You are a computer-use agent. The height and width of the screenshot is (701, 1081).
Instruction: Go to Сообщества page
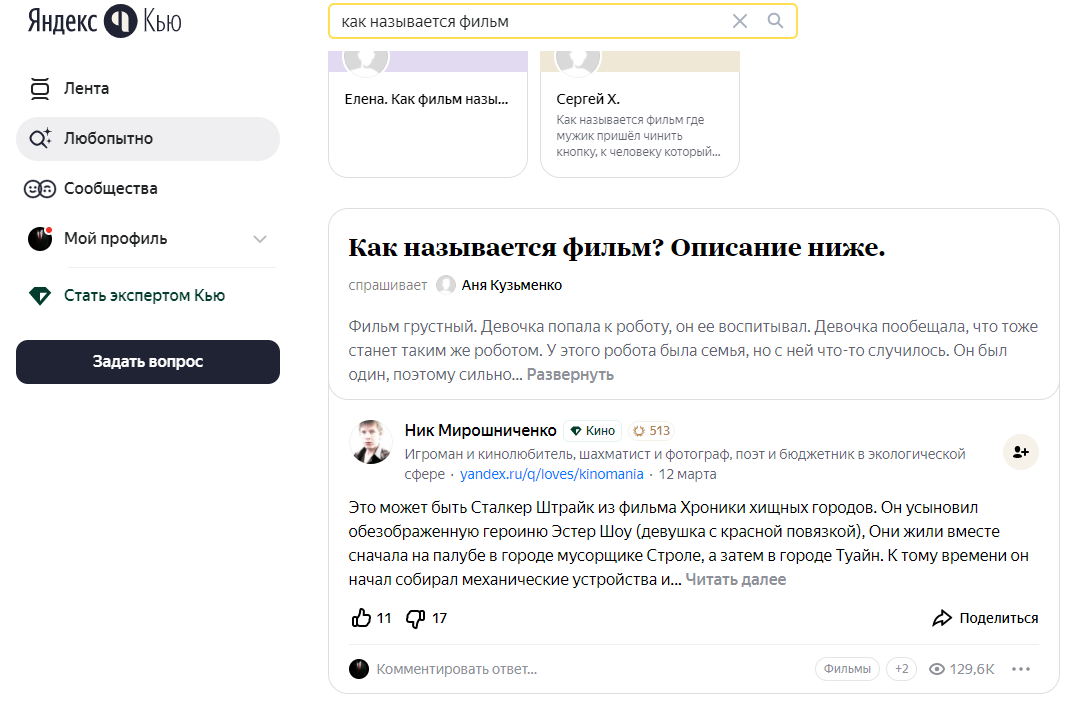click(110, 188)
